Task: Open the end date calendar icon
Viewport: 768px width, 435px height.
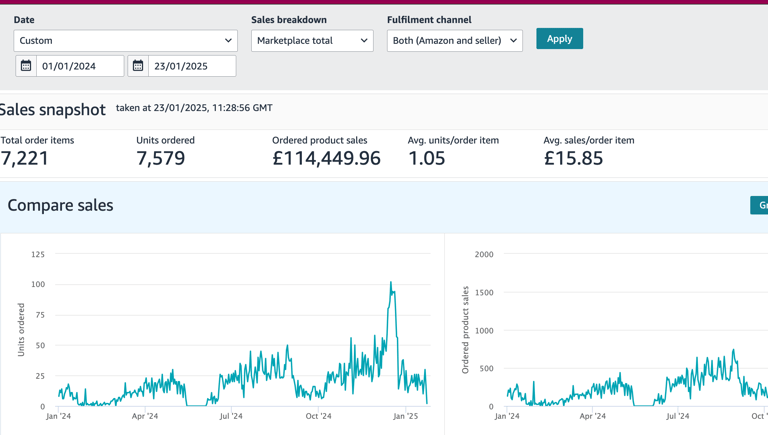Action: point(138,66)
